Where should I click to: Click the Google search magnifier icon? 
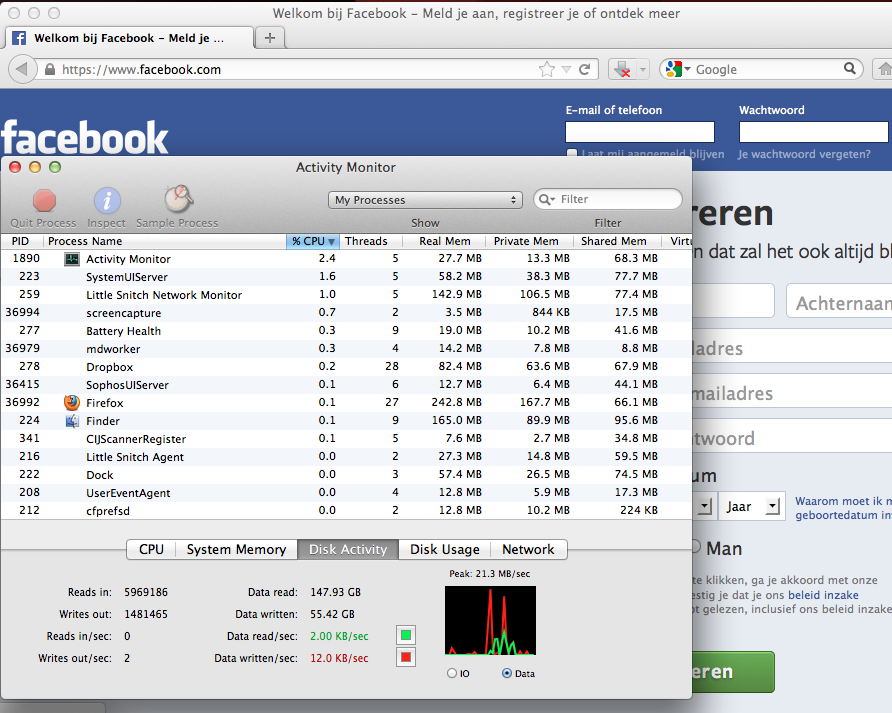(x=849, y=69)
